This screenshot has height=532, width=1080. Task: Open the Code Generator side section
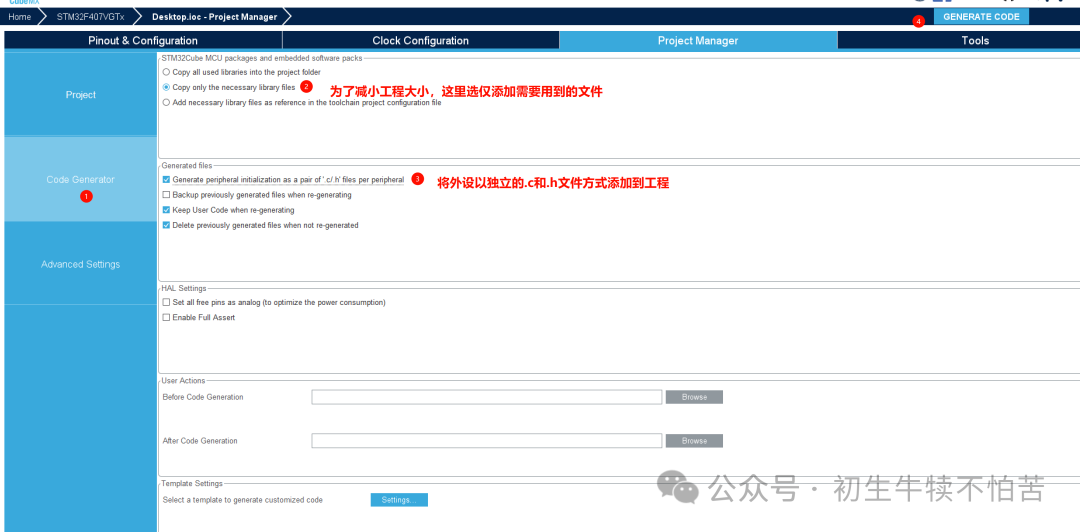(x=81, y=179)
